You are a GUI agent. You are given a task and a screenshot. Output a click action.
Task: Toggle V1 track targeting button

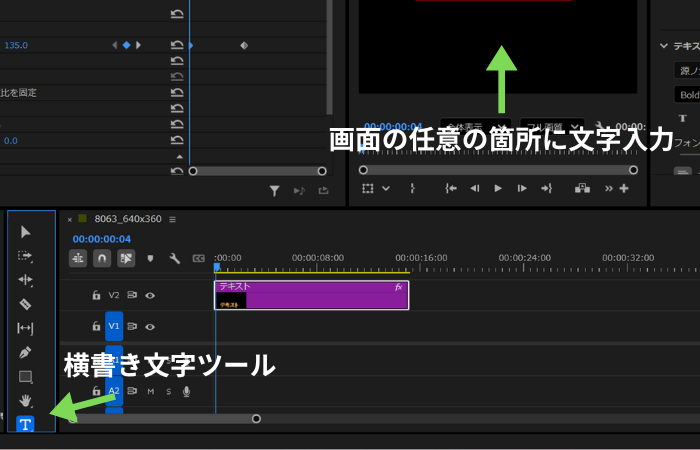[x=114, y=326]
